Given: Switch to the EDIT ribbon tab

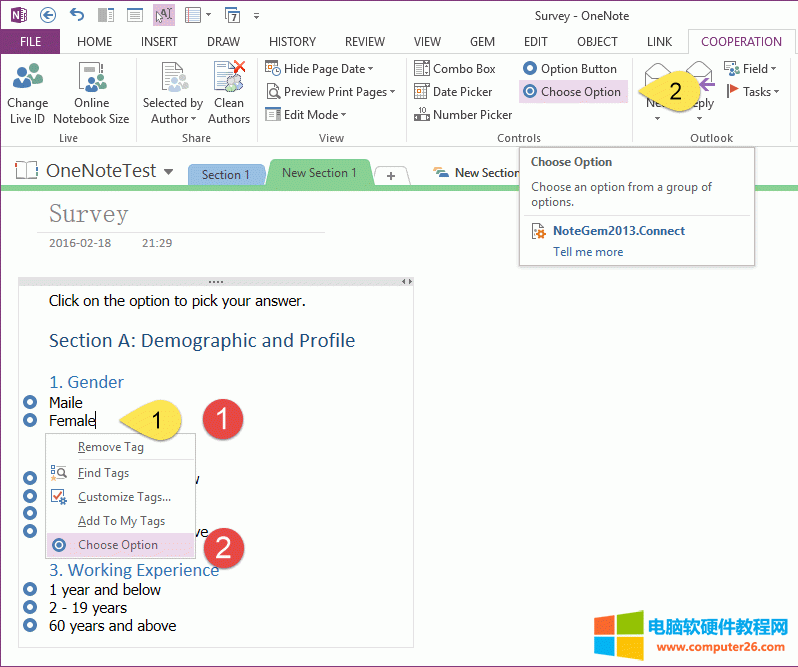Looking at the screenshot, I should click(x=535, y=42).
